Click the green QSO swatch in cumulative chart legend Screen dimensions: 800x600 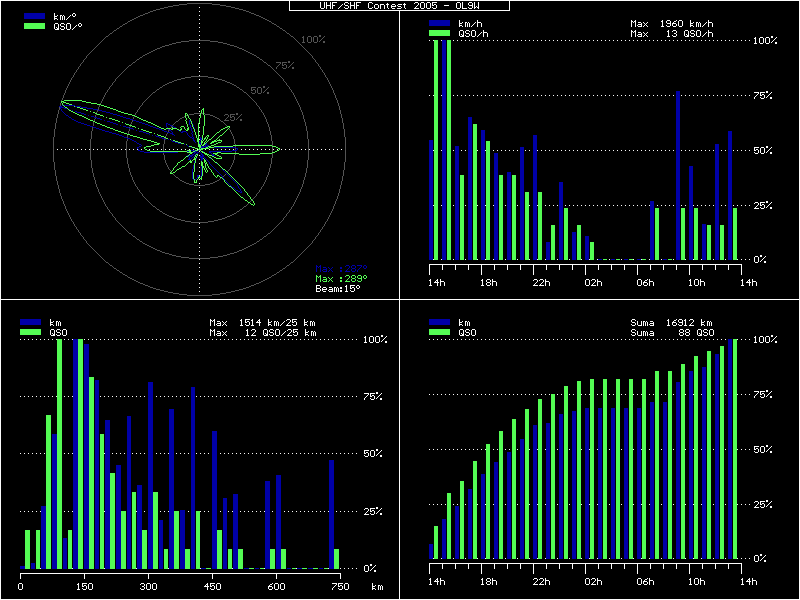[439, 332]
